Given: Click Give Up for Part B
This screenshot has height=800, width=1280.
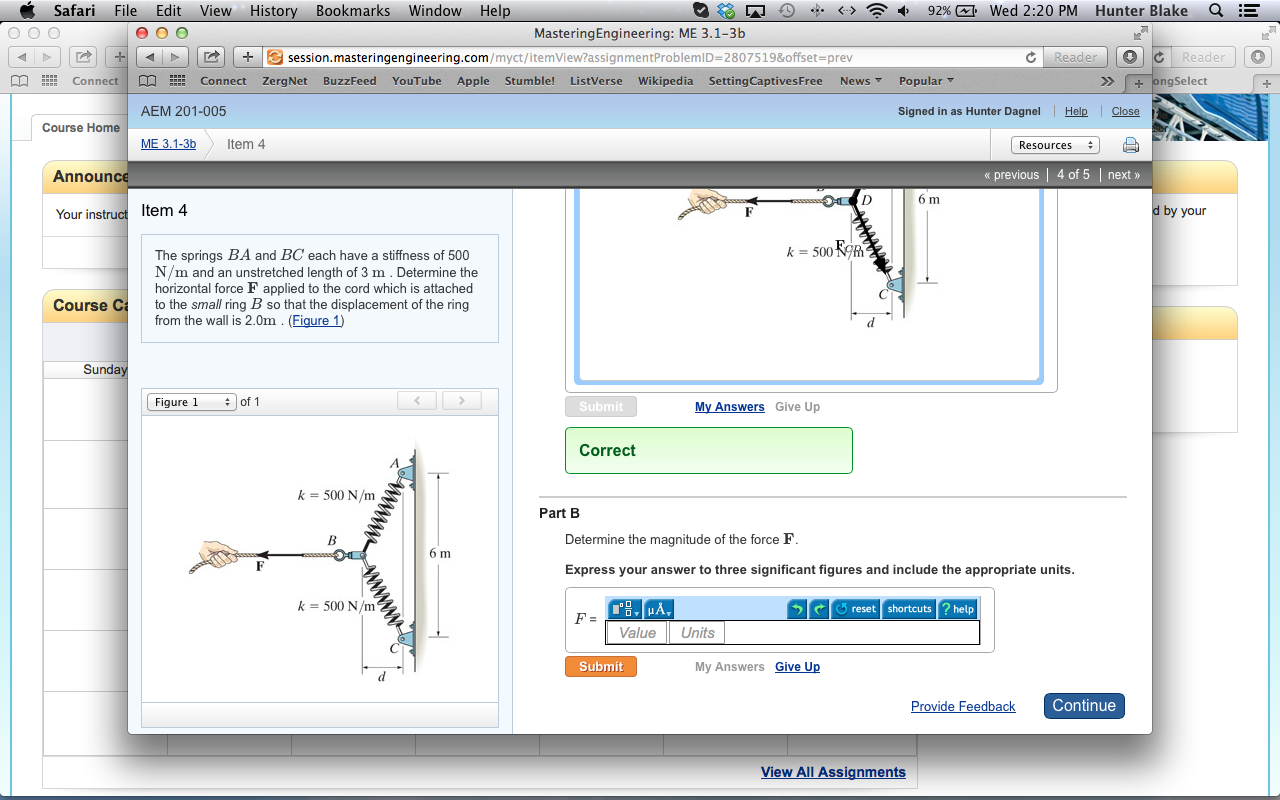Looking at the screenshot, I should (x=797, y=667).
